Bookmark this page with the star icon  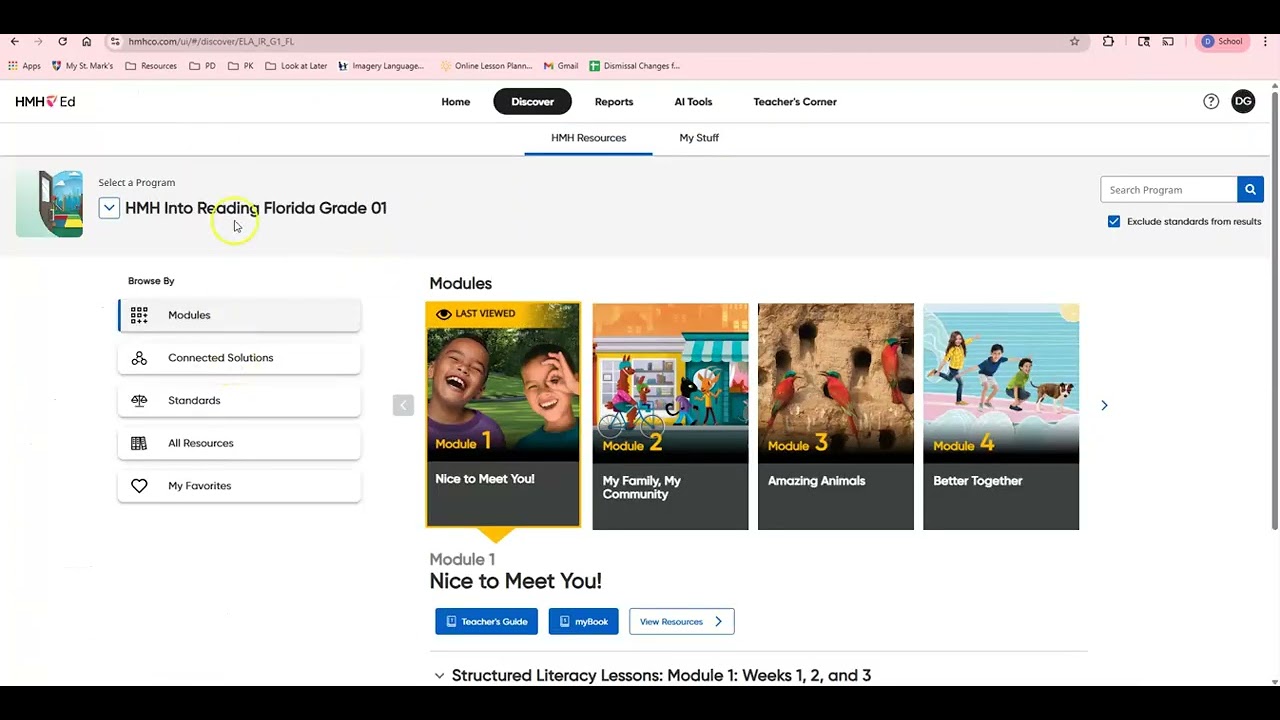coord(1075,41)
